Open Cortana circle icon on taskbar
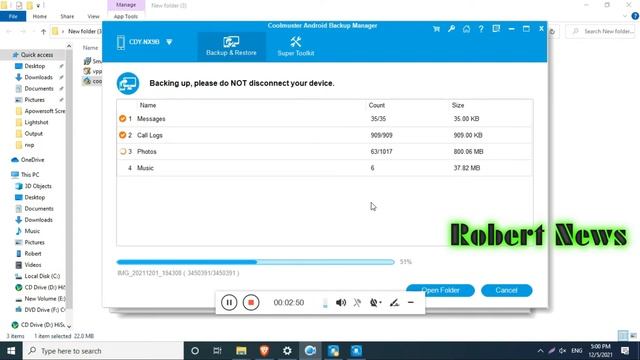This screenshot has height=360, width=640. (195, 351)
